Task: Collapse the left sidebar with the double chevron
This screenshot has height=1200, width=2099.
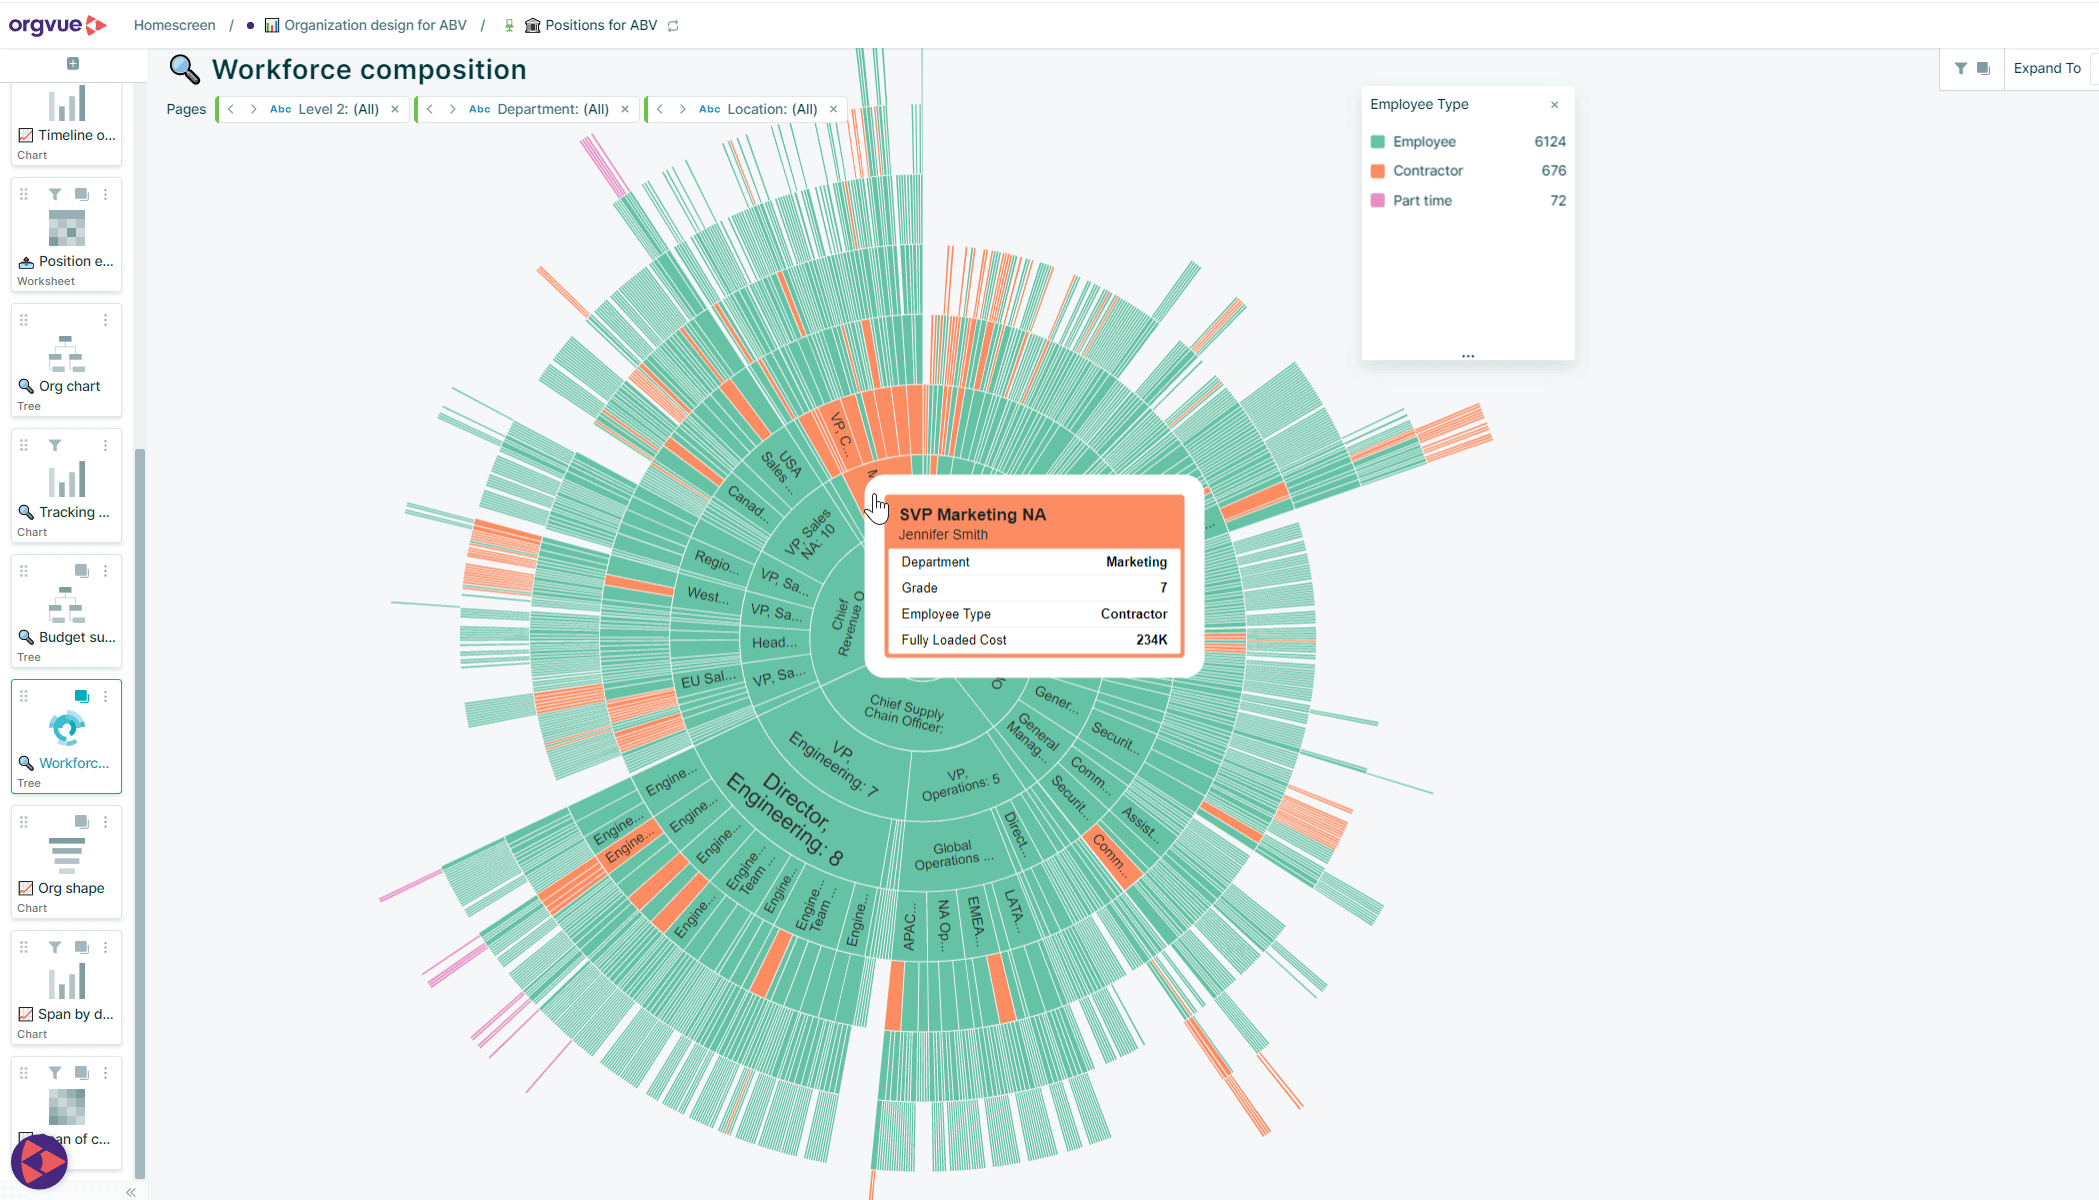Action: click(x=131, y=1191)
